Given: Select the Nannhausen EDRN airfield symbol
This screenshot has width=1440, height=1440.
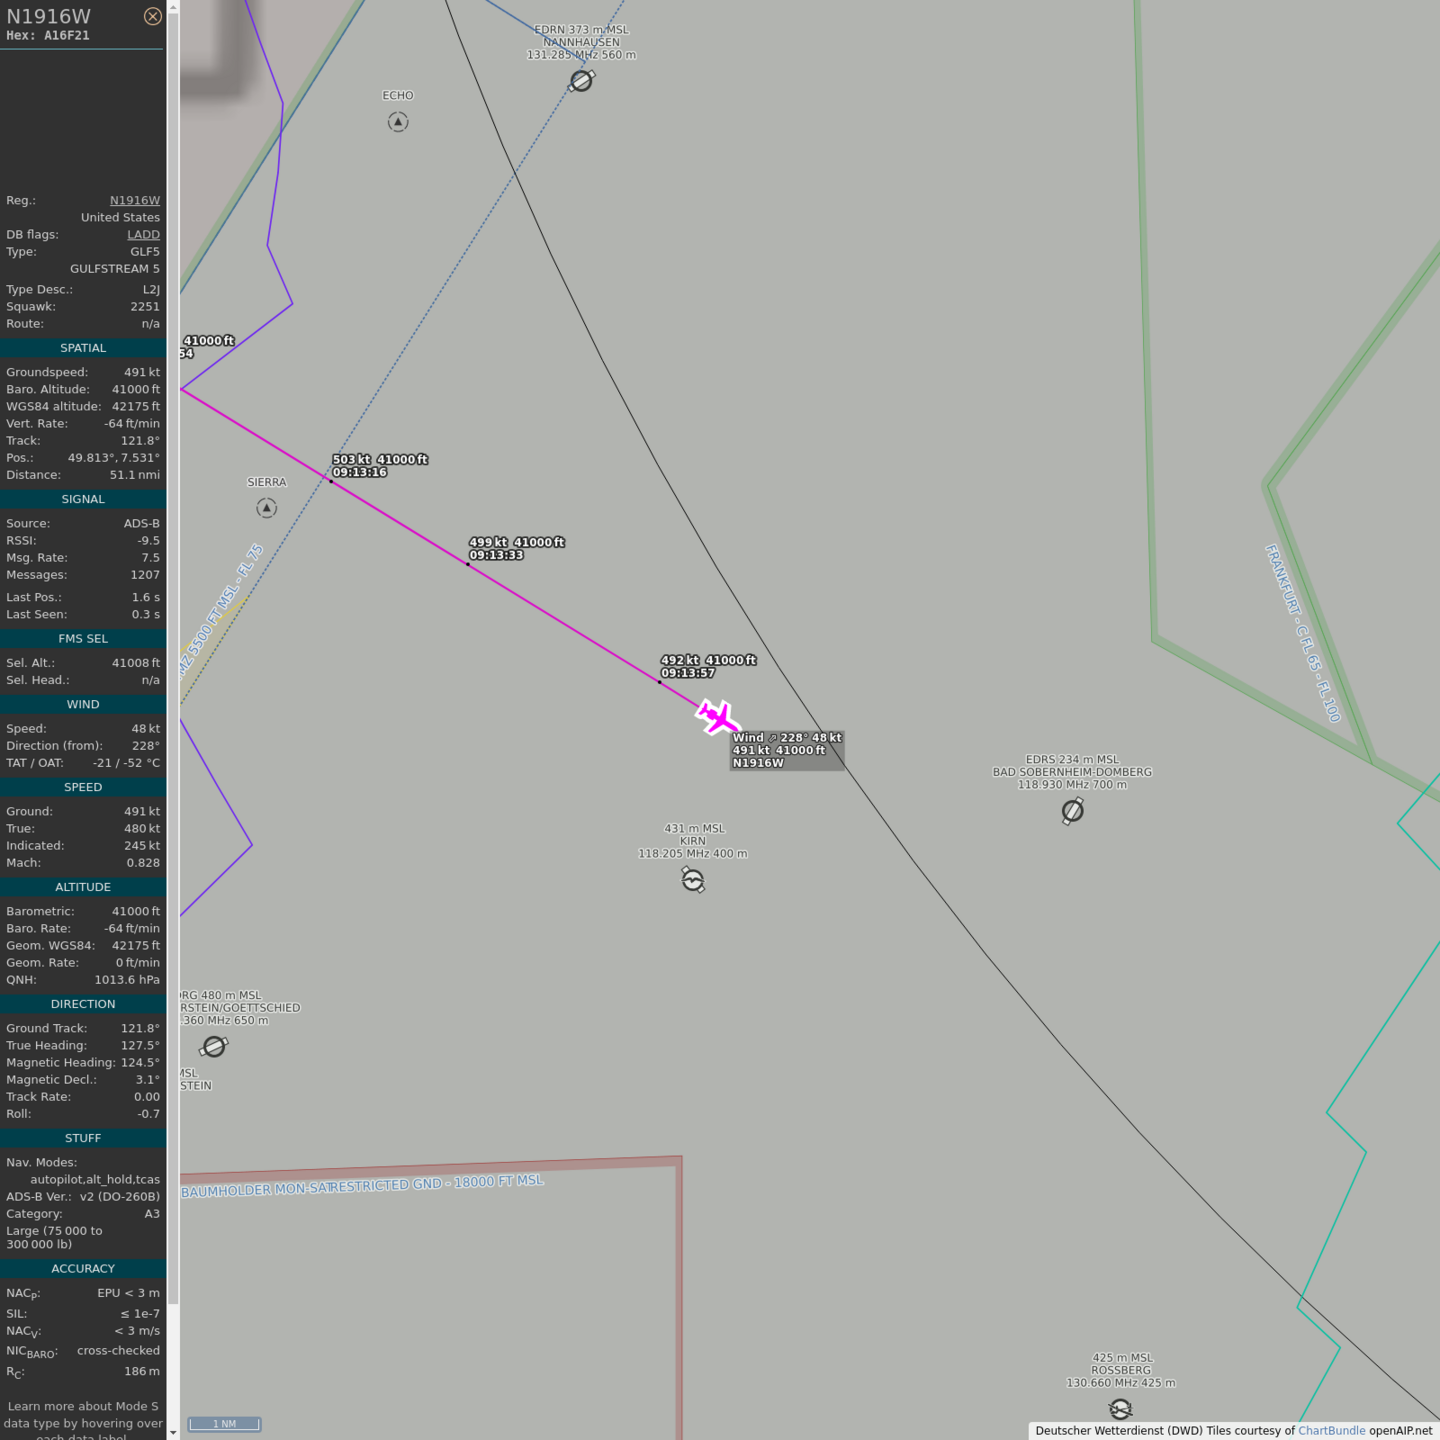Looking at the screenshot, I should click(x=581, y=81).
